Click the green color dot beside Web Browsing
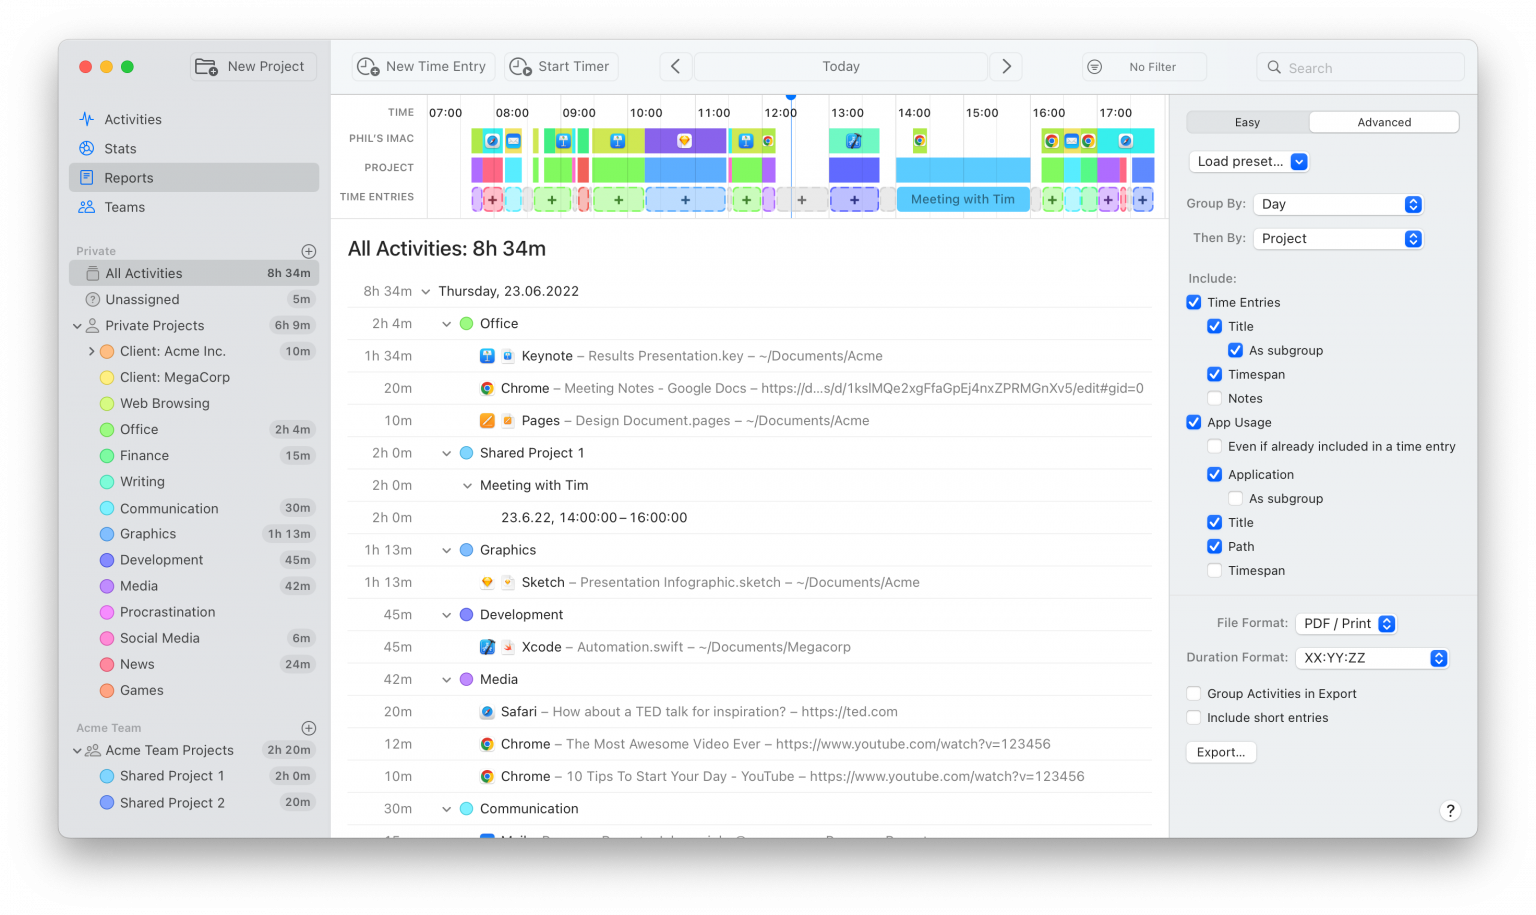The width and height of the screenshot is (1536, 915). point(106,403)
